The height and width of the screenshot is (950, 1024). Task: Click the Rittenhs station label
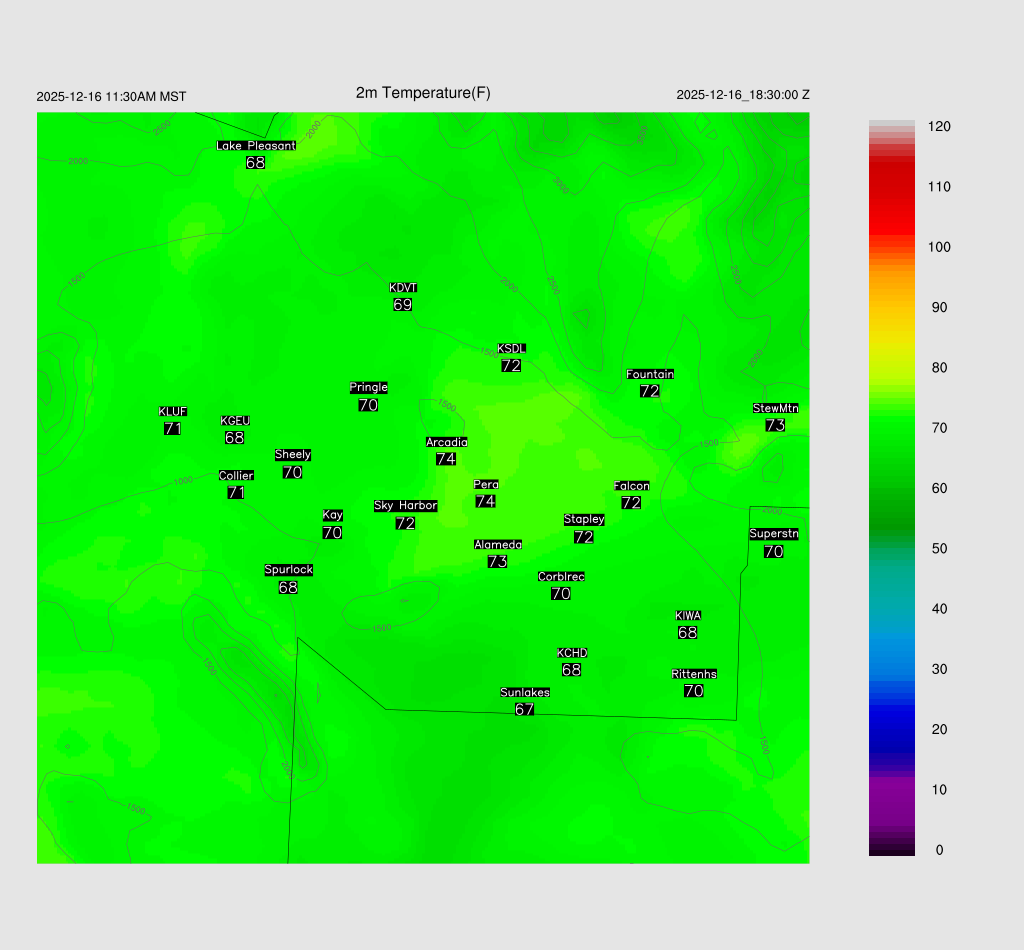pos(694,674)
